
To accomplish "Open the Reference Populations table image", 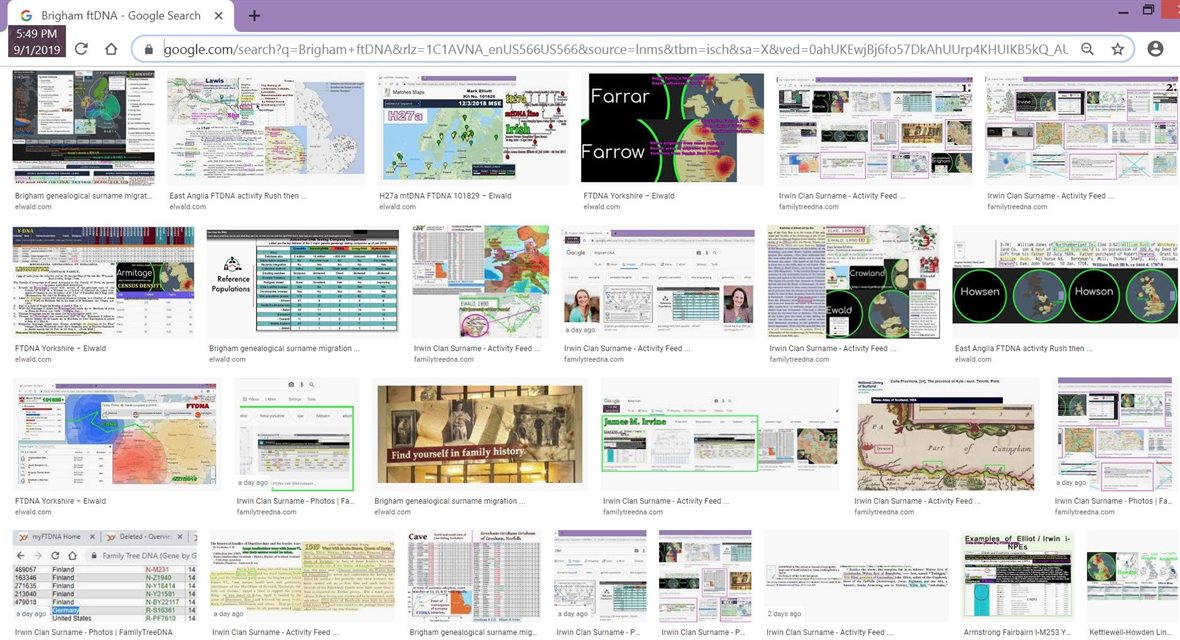I will (302, 283).
